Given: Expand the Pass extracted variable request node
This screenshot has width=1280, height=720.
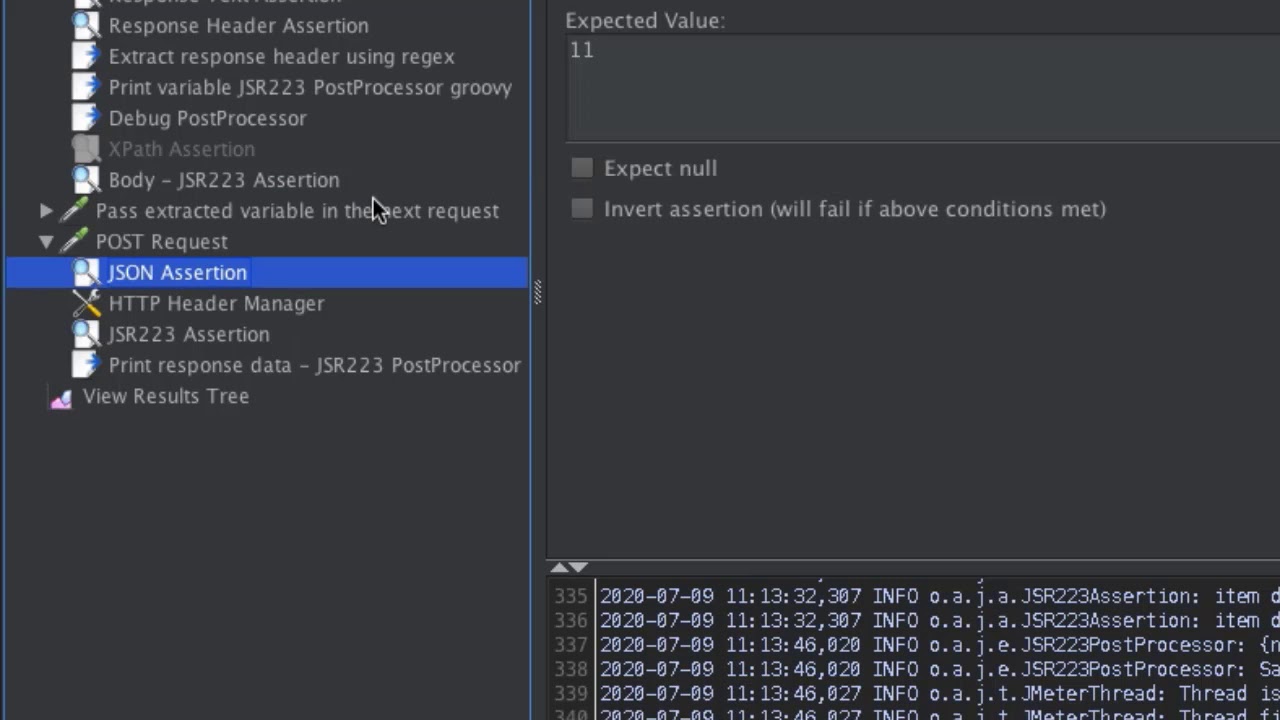Looking at the screenshot, I should coord(46,211).
